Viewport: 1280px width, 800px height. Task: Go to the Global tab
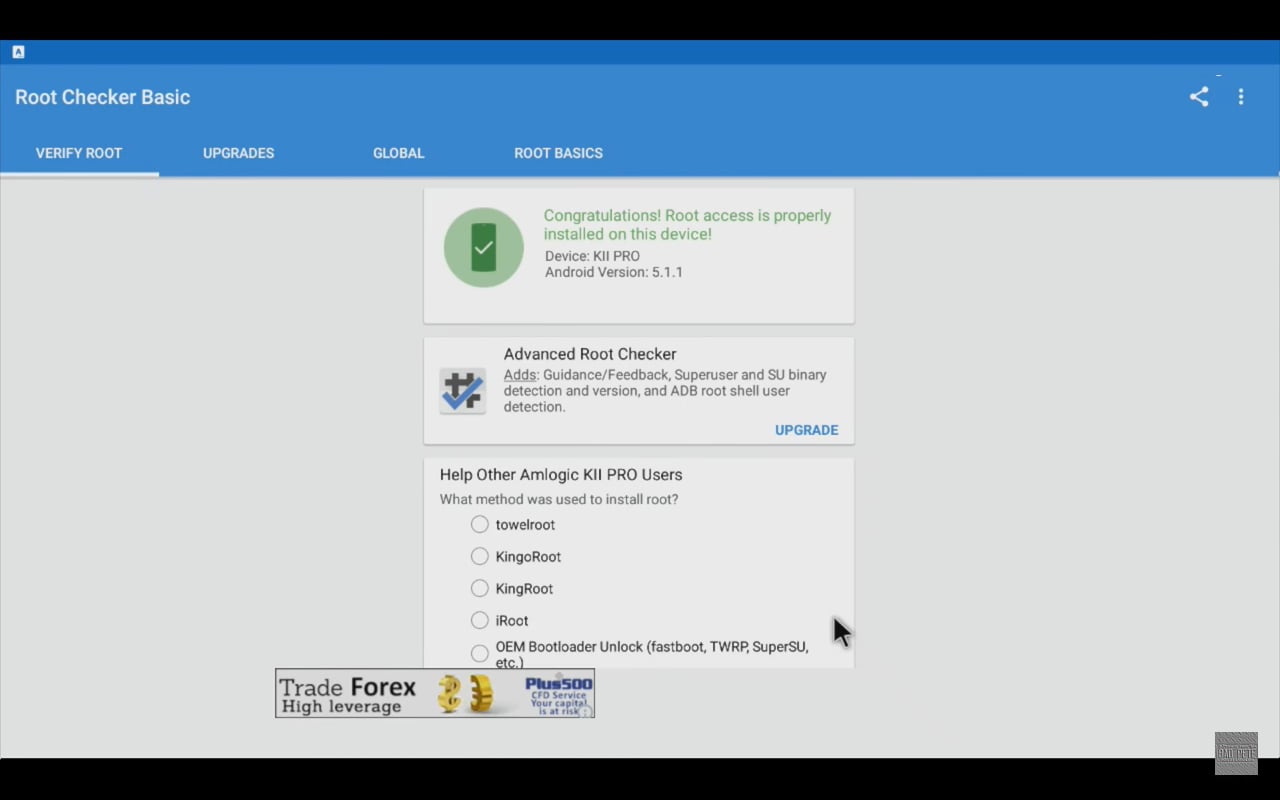[x=399, y=153]
